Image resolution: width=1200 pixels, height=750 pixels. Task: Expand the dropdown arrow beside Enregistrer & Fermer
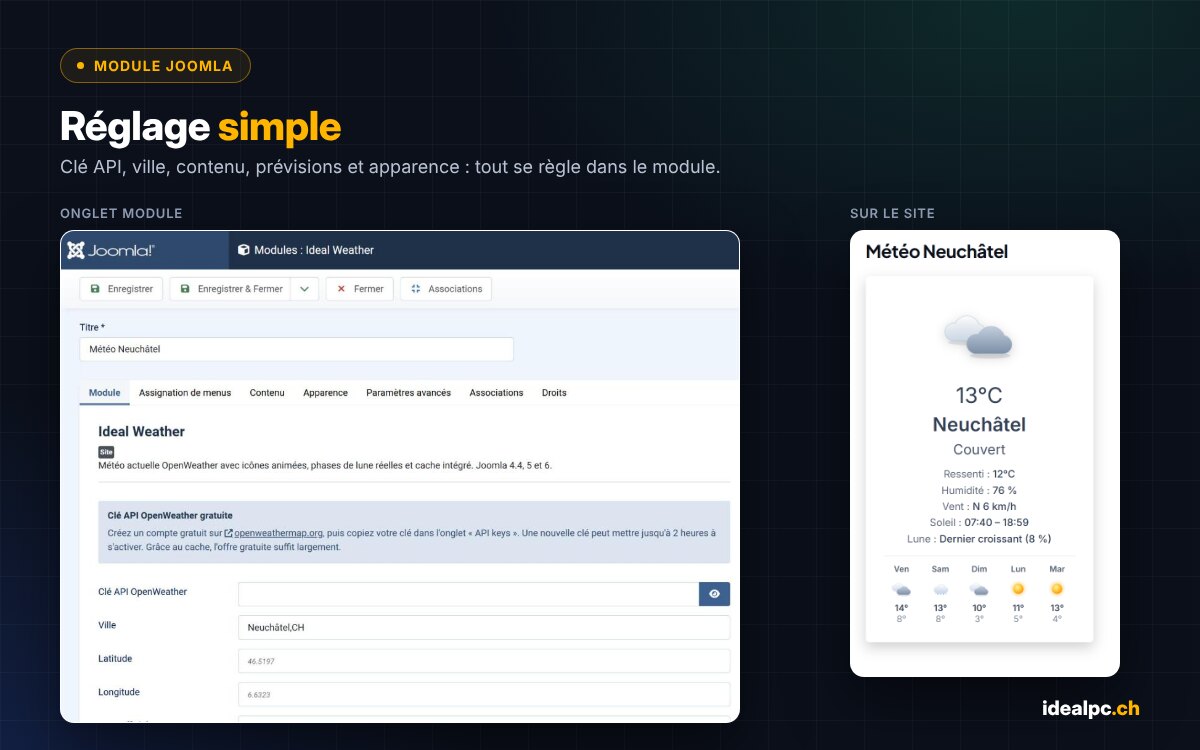305,289
